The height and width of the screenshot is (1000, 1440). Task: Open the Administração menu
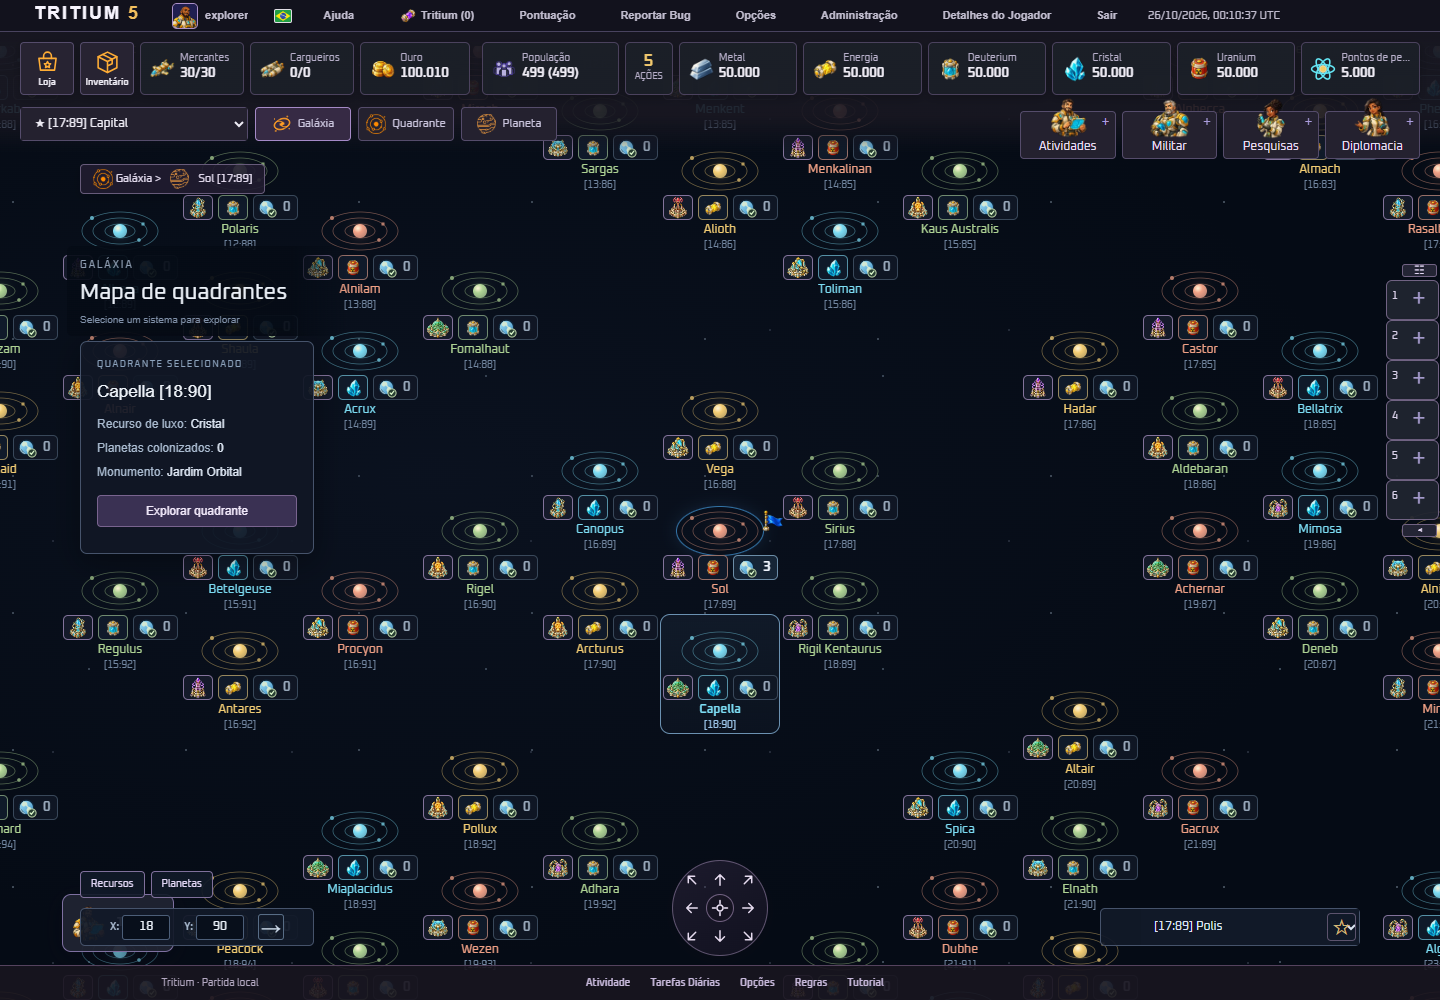click(859, 15)
